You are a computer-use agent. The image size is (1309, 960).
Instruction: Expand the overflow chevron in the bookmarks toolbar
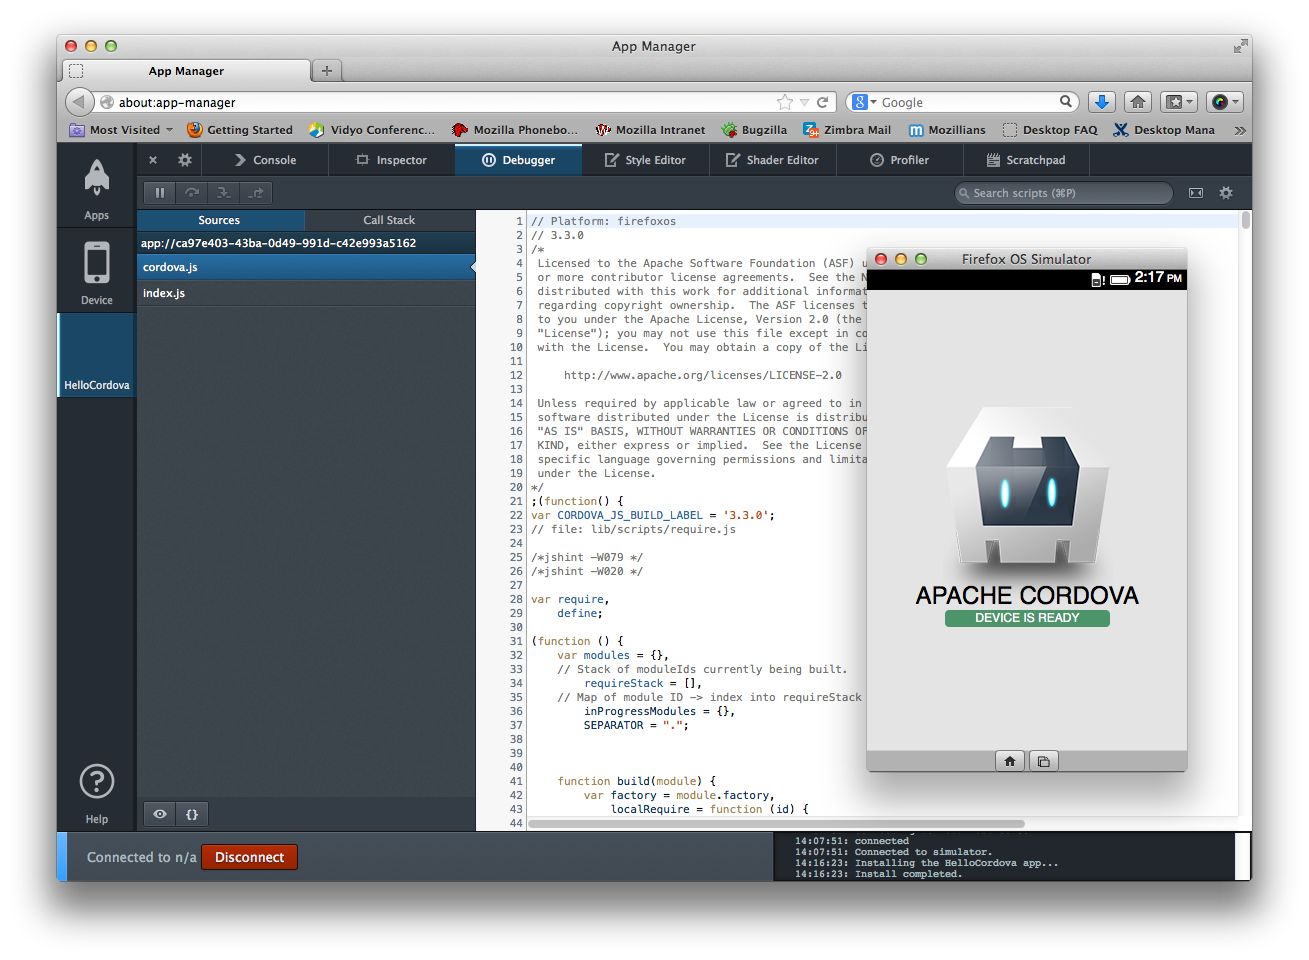(x=1239, y=129)
